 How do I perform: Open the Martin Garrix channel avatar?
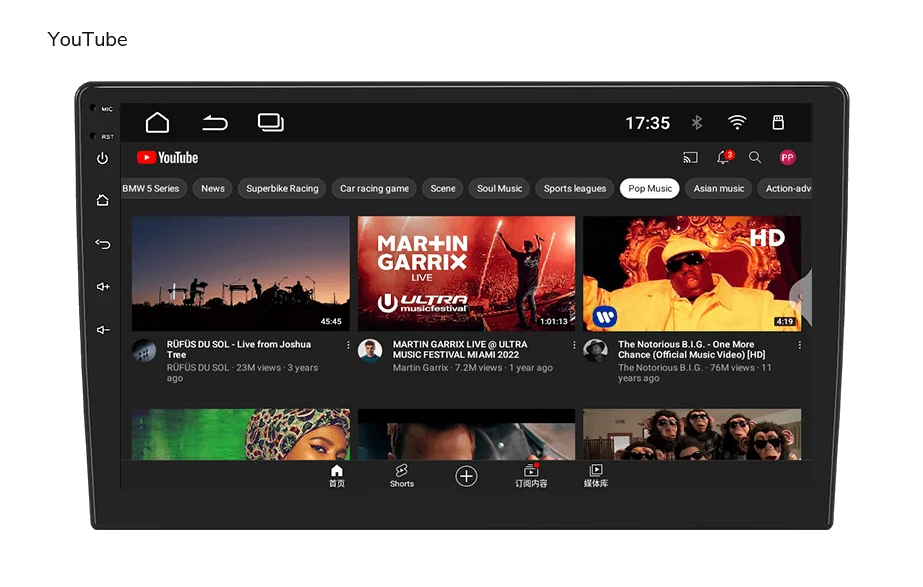click(370, 351)
